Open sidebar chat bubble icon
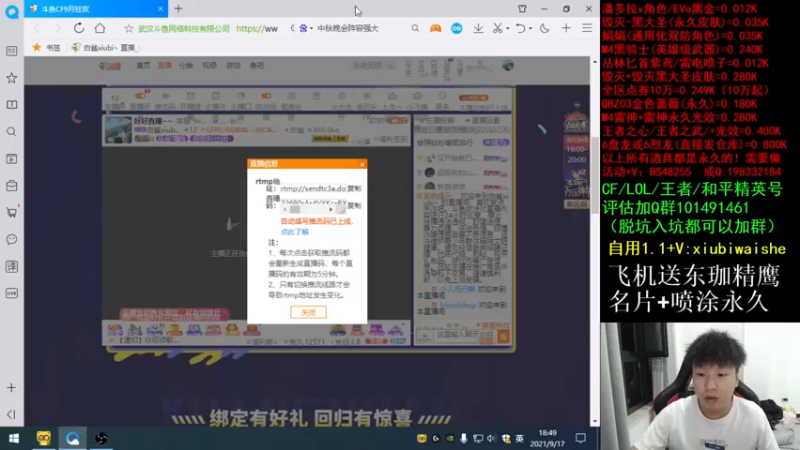This screenshot has width=800, height=450. point(11,239)
